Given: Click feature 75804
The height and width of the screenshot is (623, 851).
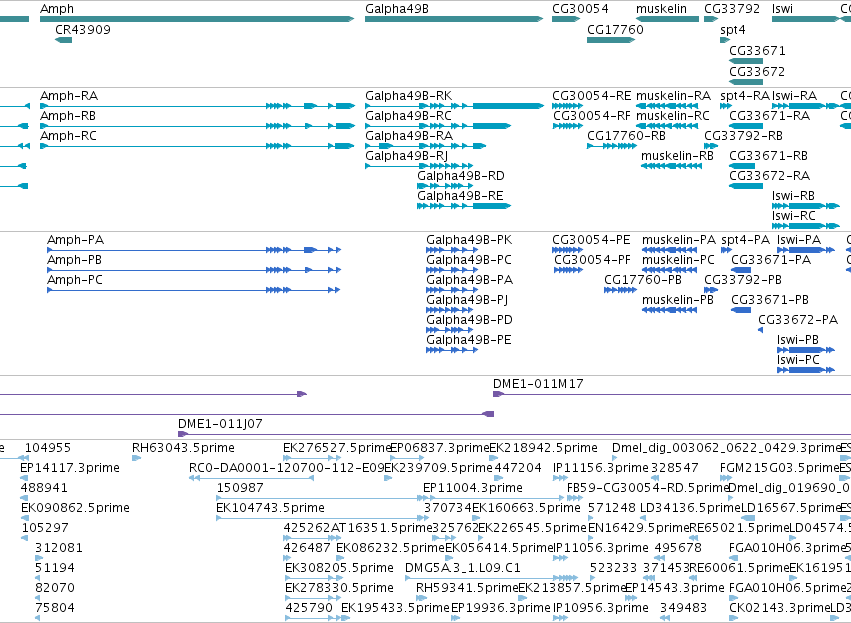Looking at the screenshot, I should pyautogui.click(x=39, y=618).
